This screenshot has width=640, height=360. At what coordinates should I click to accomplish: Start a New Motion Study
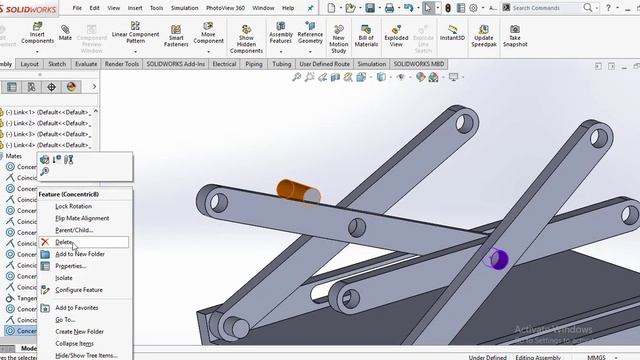[338, 39]
